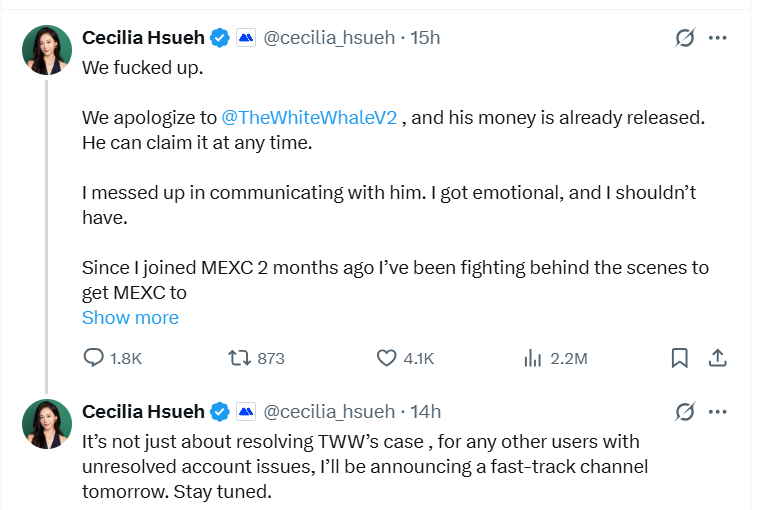The width and height of the screenshot is (761, 510).
Task: Repost the first tweet with 873 reposts
Action: point(241,358)
